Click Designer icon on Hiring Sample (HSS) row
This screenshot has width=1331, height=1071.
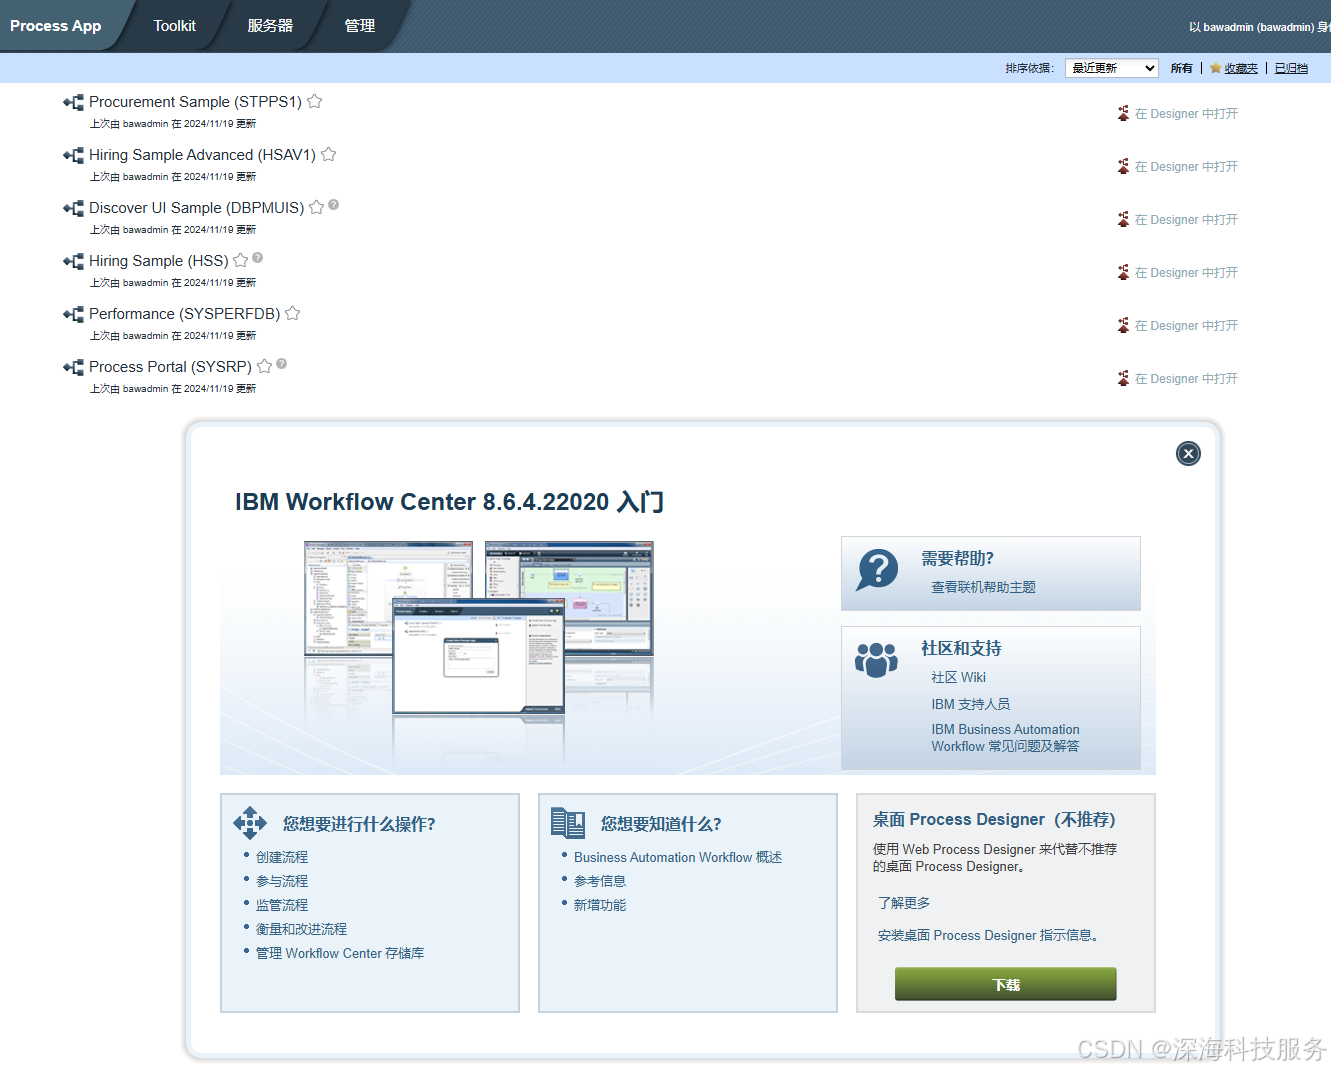(x=1123, y=272)
